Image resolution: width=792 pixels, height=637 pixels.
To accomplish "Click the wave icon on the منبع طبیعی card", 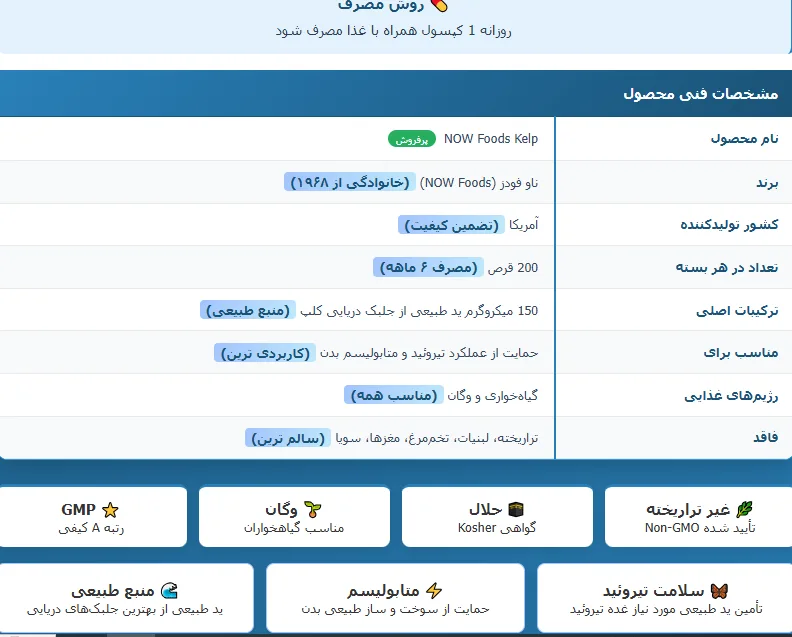I will [169, 590].
